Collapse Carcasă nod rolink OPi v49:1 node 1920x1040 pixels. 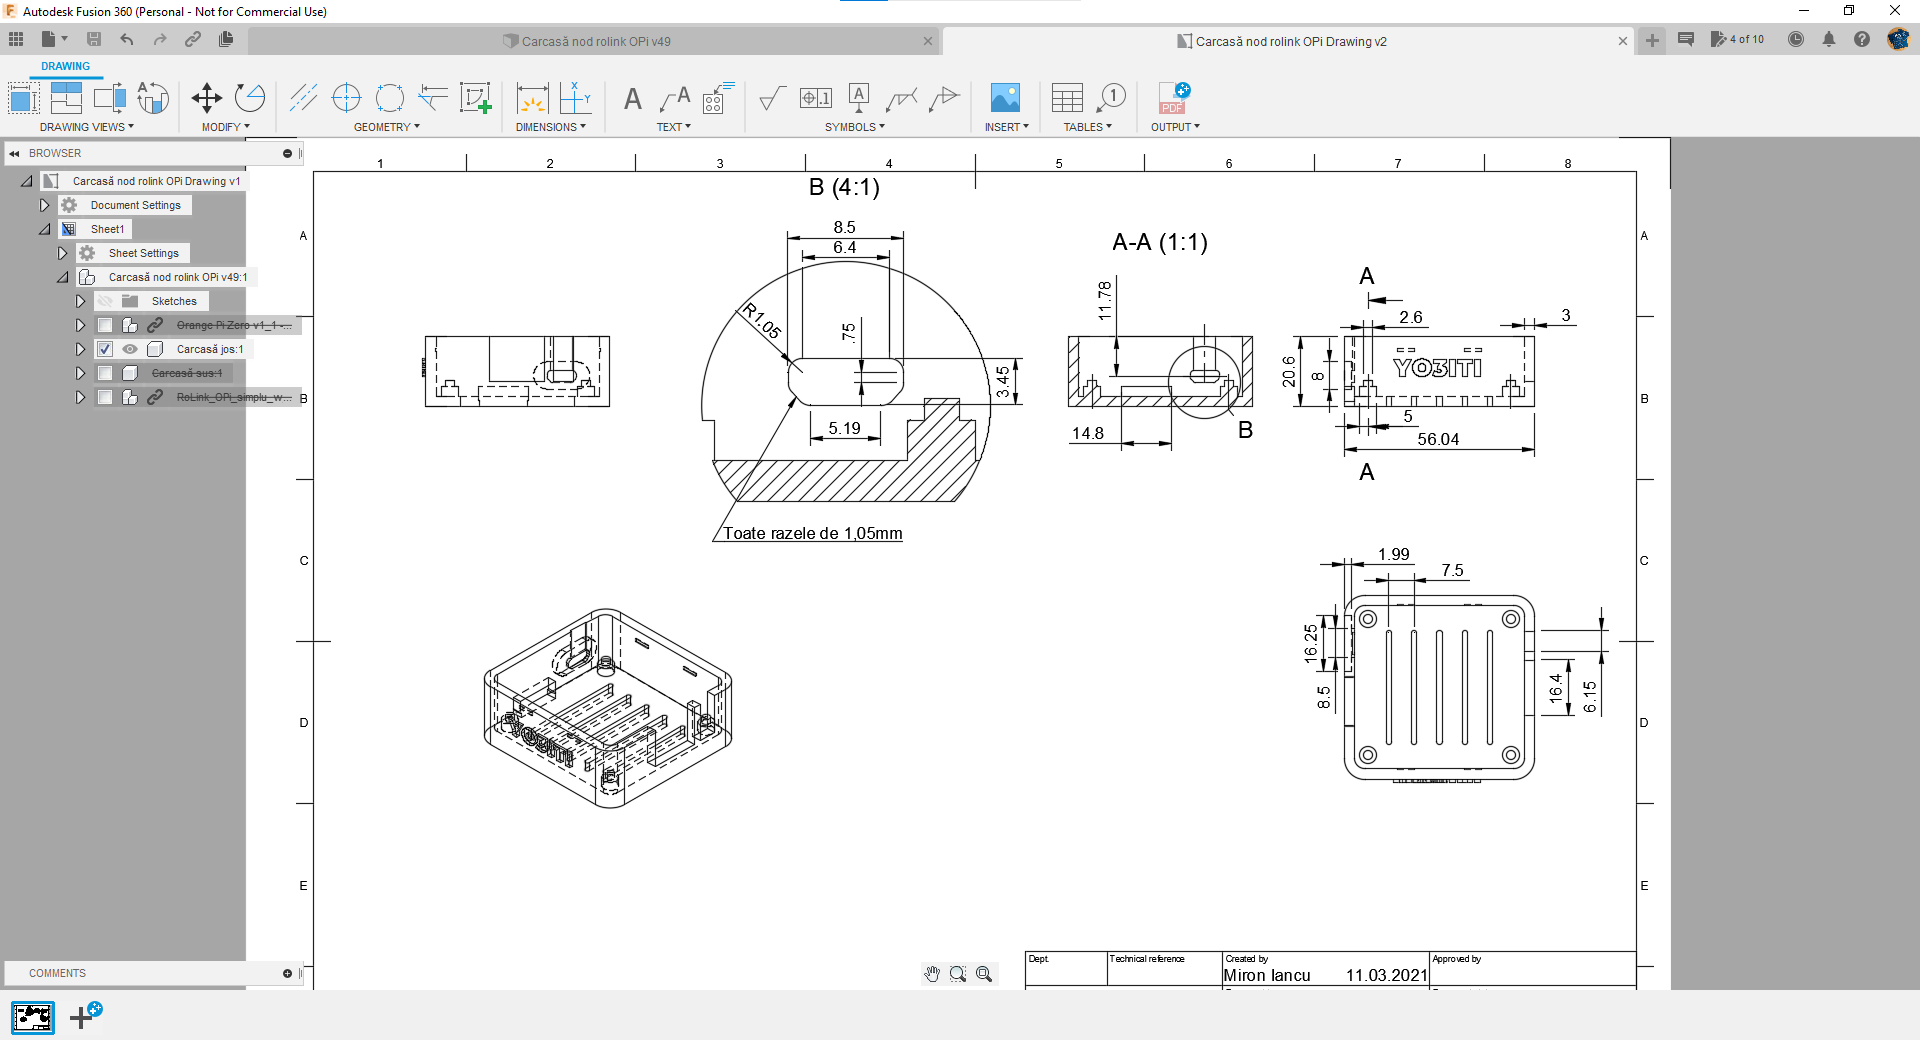coord(63,277)
